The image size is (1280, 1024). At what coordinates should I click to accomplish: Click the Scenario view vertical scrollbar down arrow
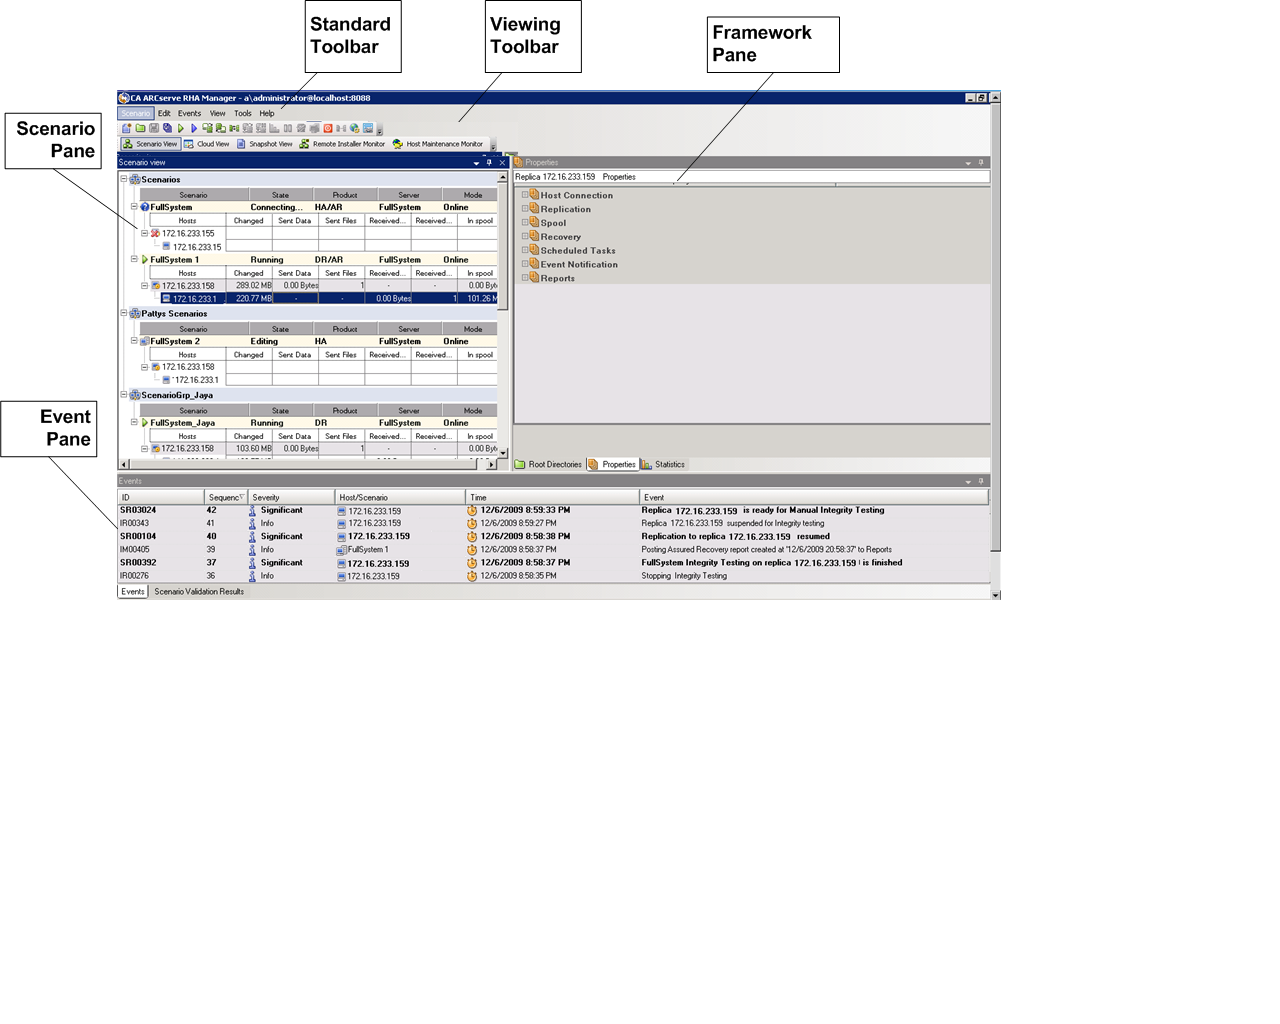coord(503,453)
